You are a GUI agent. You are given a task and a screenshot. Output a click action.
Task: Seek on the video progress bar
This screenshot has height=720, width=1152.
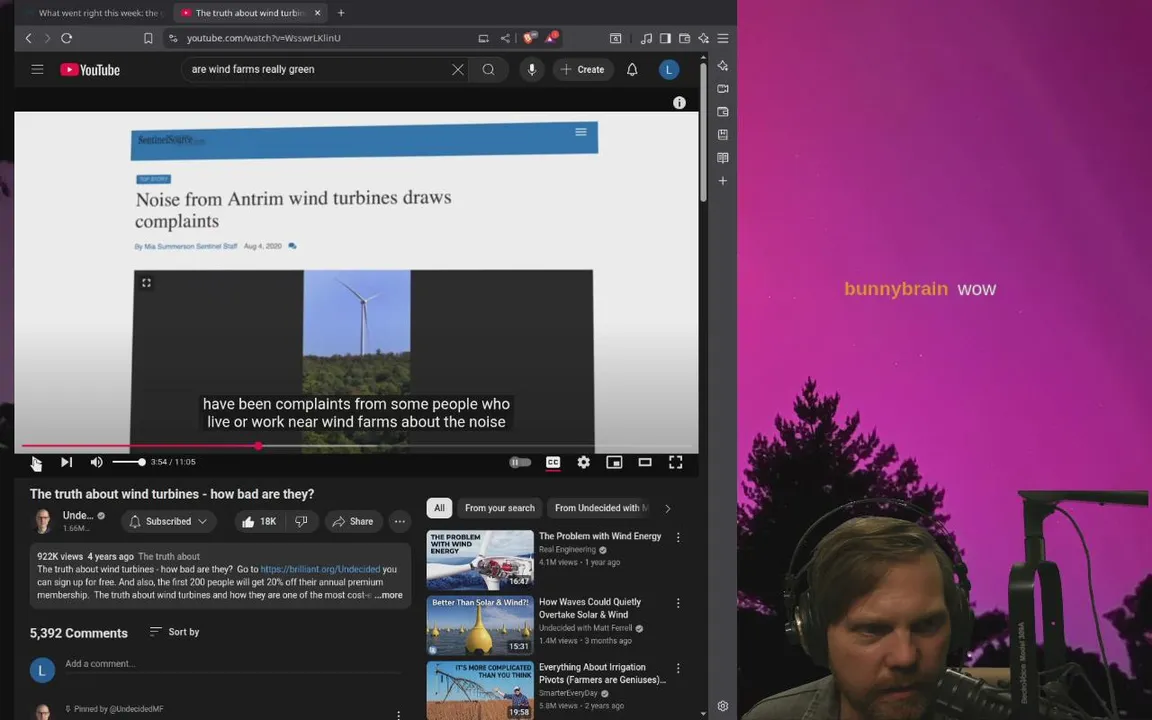coord(356,446)
